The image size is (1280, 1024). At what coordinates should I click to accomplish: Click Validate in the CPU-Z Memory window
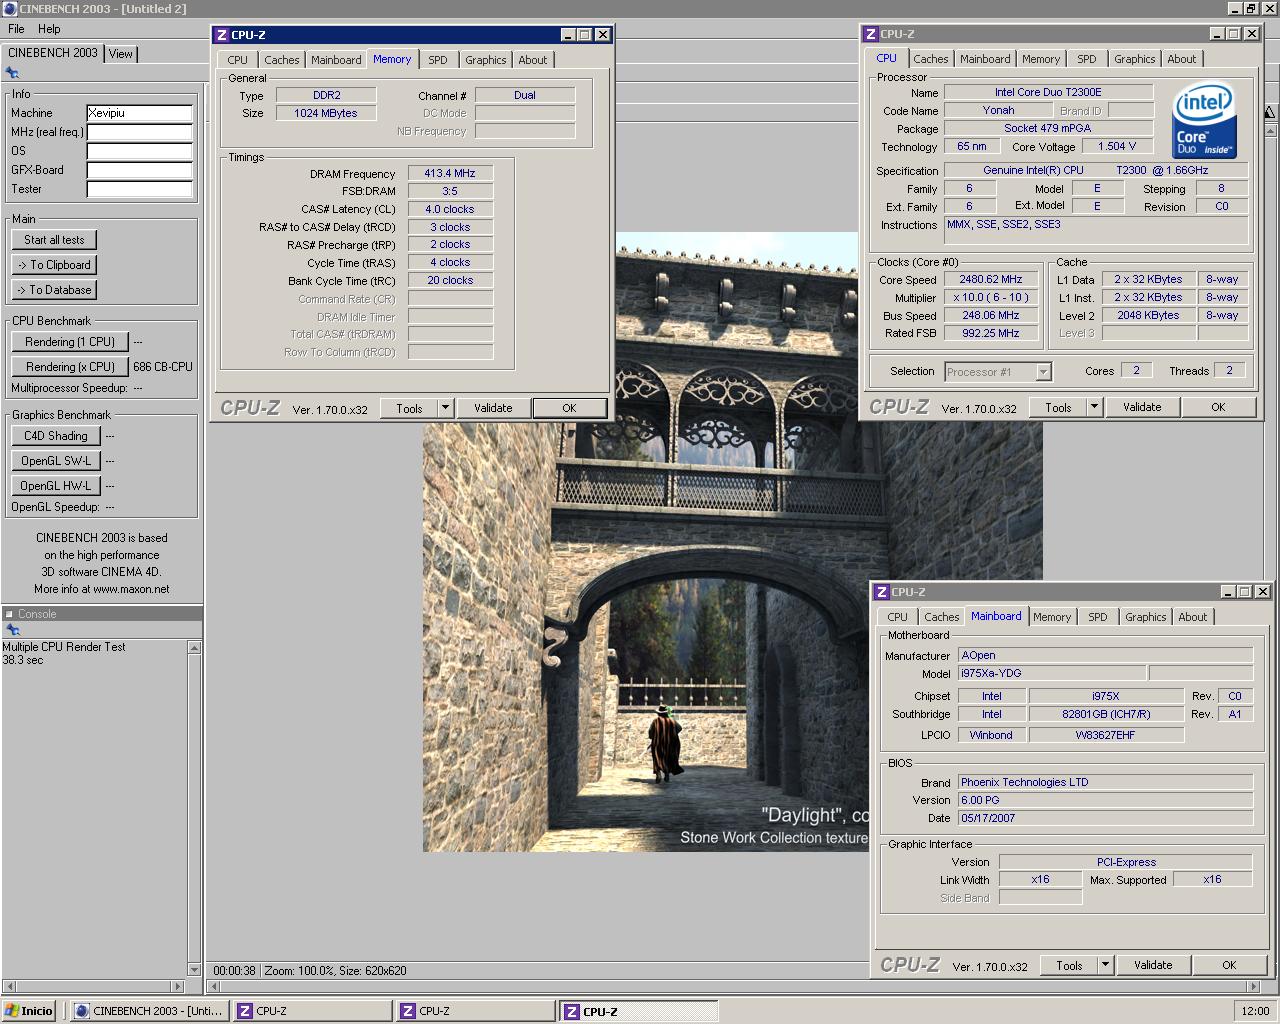click(493, 408)
